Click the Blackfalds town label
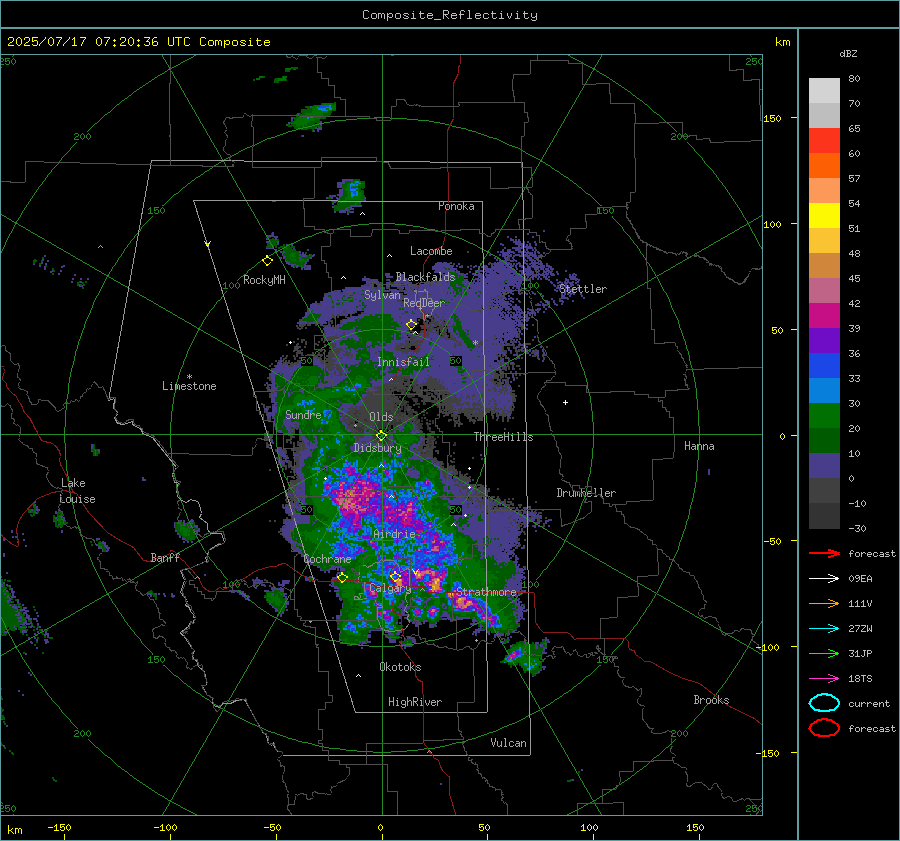This screenshot has width=900, height=841. (425, 277)
